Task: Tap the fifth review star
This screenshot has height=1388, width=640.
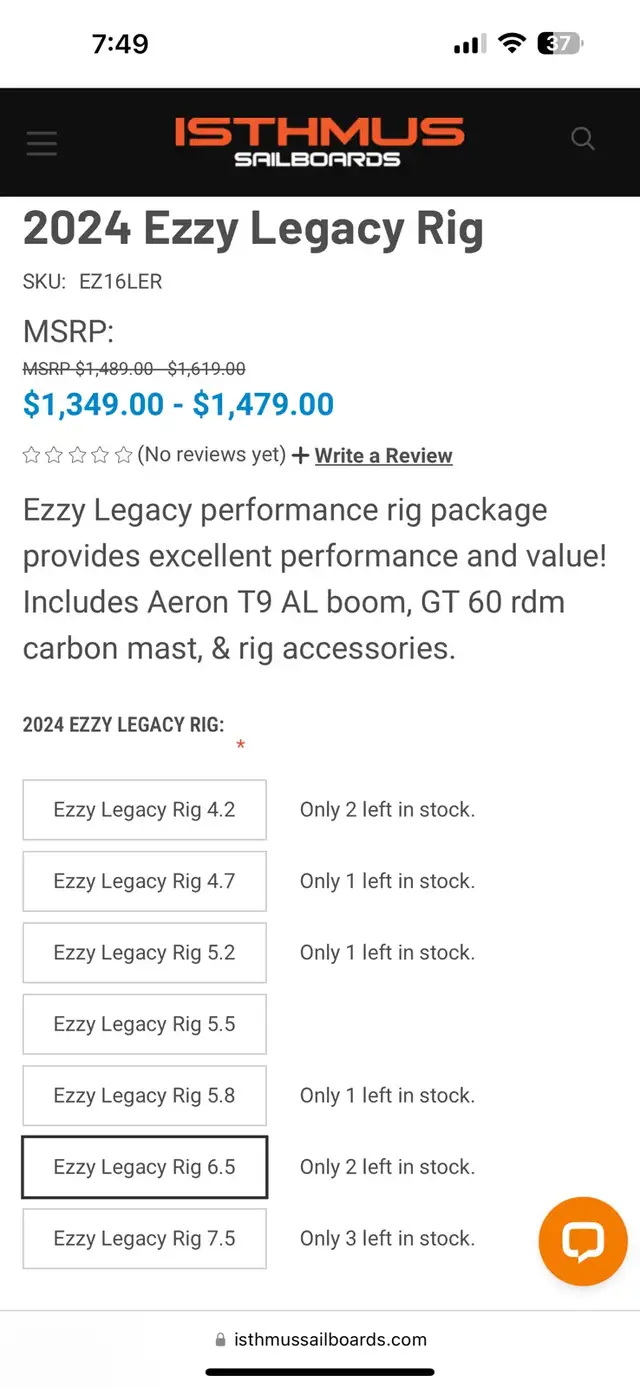Action: [124, 456]
